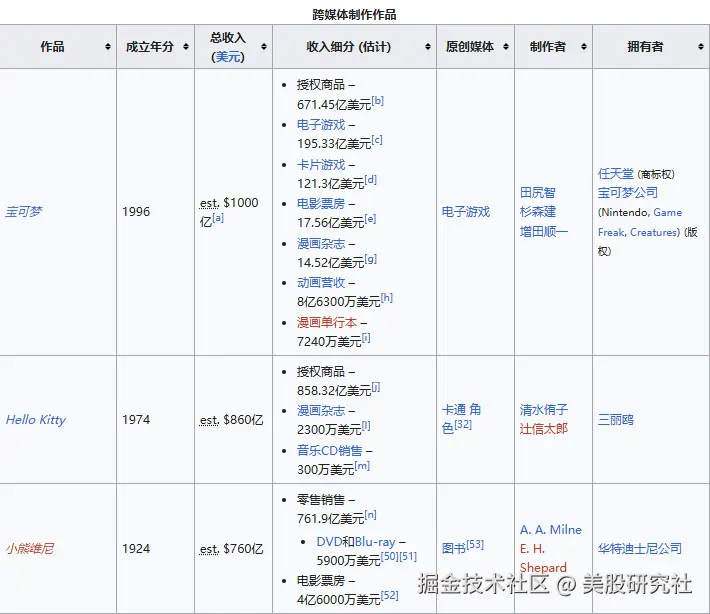
Task: Open reference [51] after 5900万美元
Action: [408, 556]
